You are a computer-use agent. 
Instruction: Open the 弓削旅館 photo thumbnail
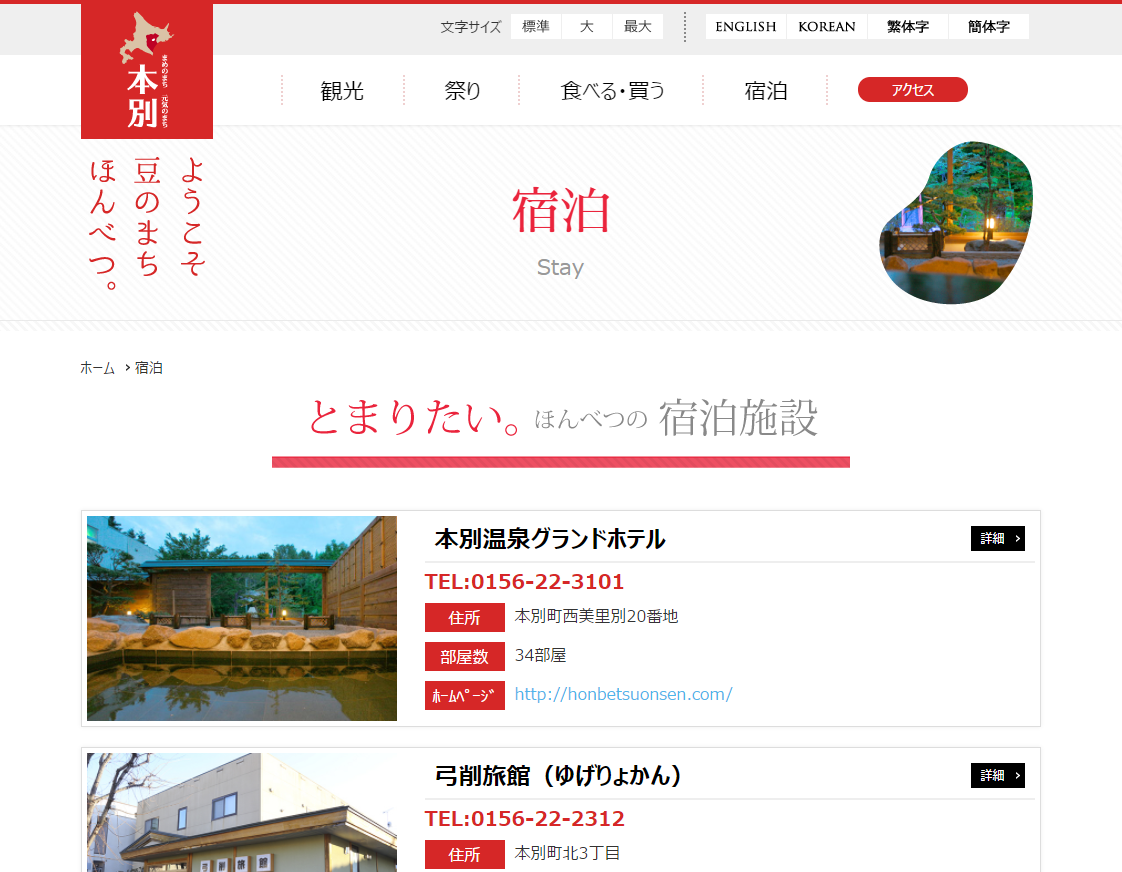242,813
